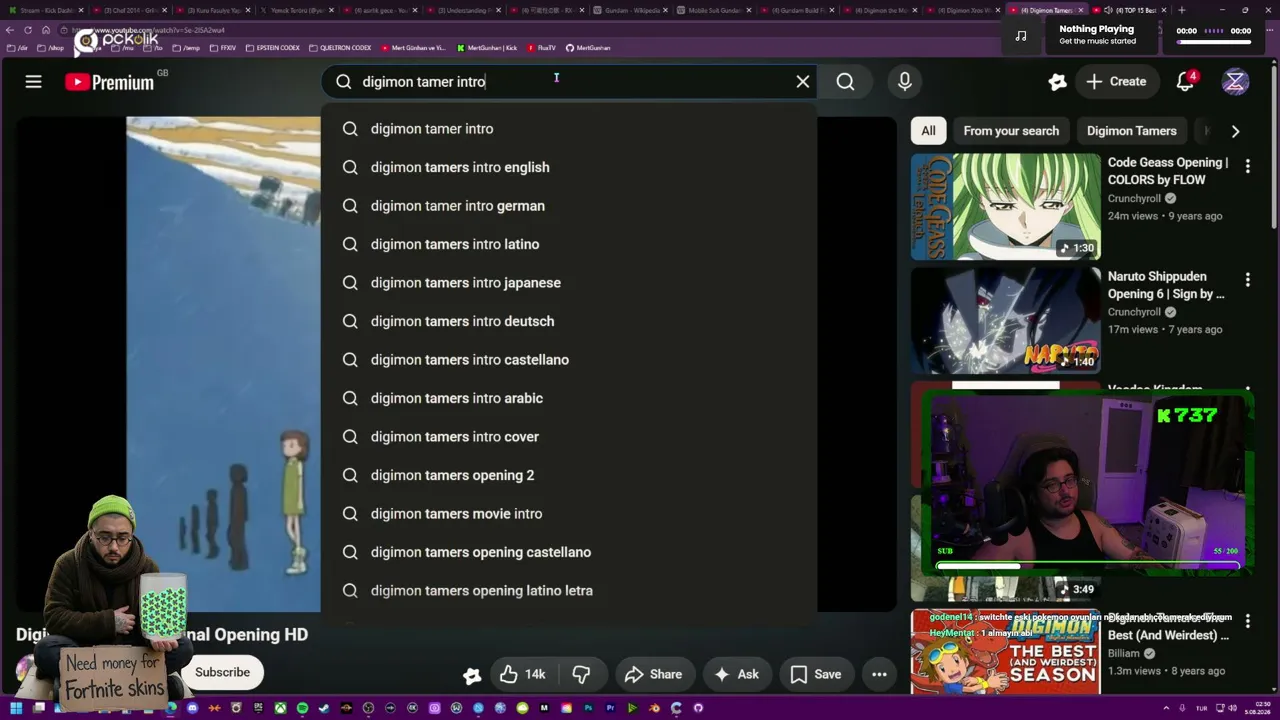Launch Spotify from the taskbar
Image resolution: width=1280 pixels, height=720 pixels.
[x=302, y=708]
